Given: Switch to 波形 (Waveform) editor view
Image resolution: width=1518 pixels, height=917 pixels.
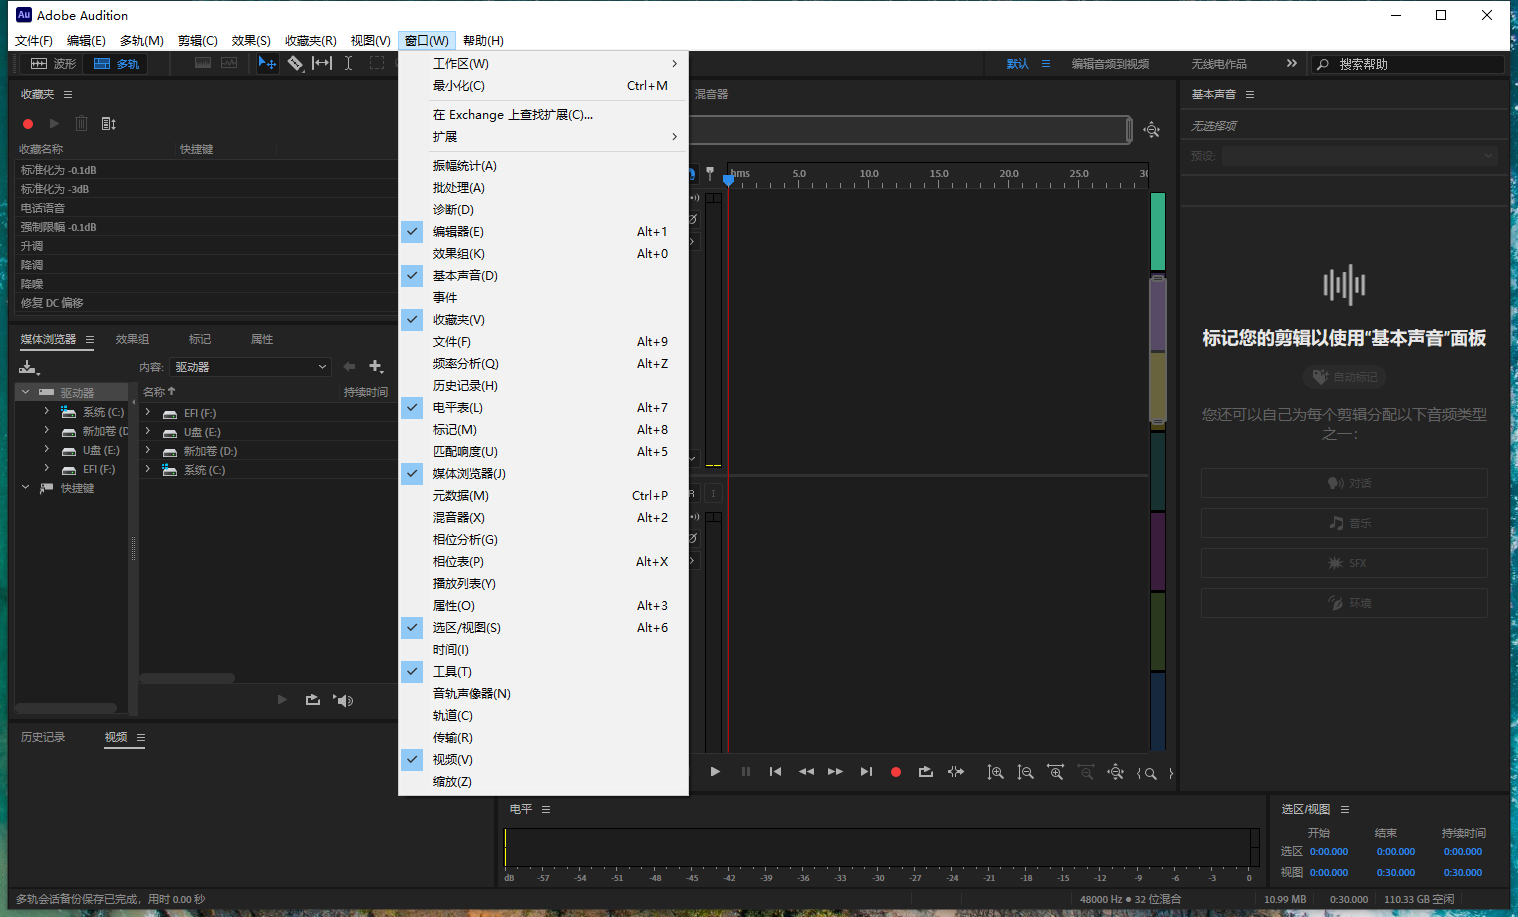Looking at the screenshot, I should point(51,63).
